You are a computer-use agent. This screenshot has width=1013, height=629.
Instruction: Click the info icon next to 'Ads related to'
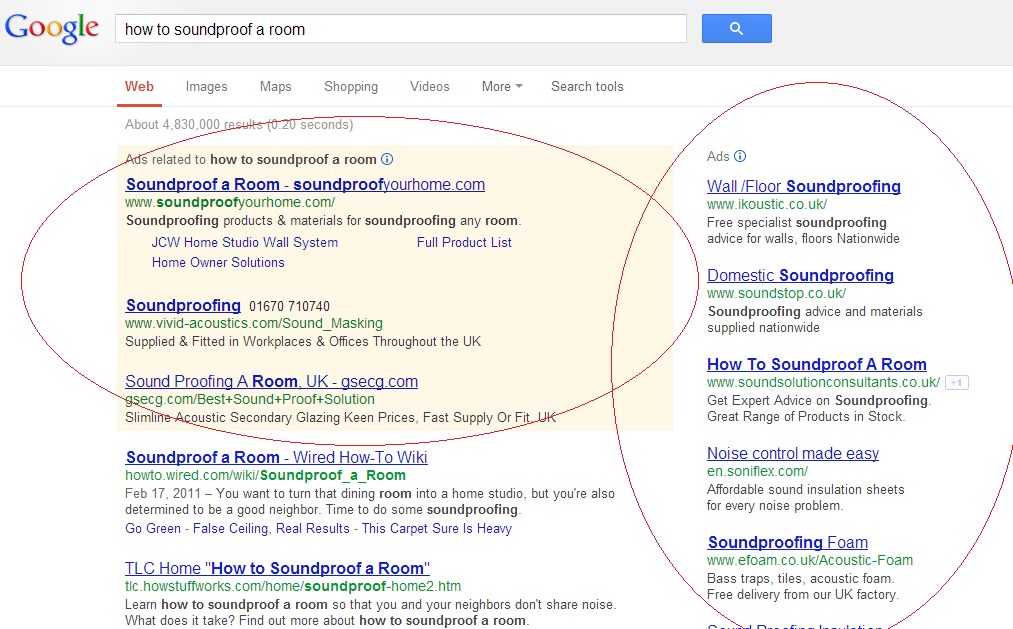tap(387, 159)
